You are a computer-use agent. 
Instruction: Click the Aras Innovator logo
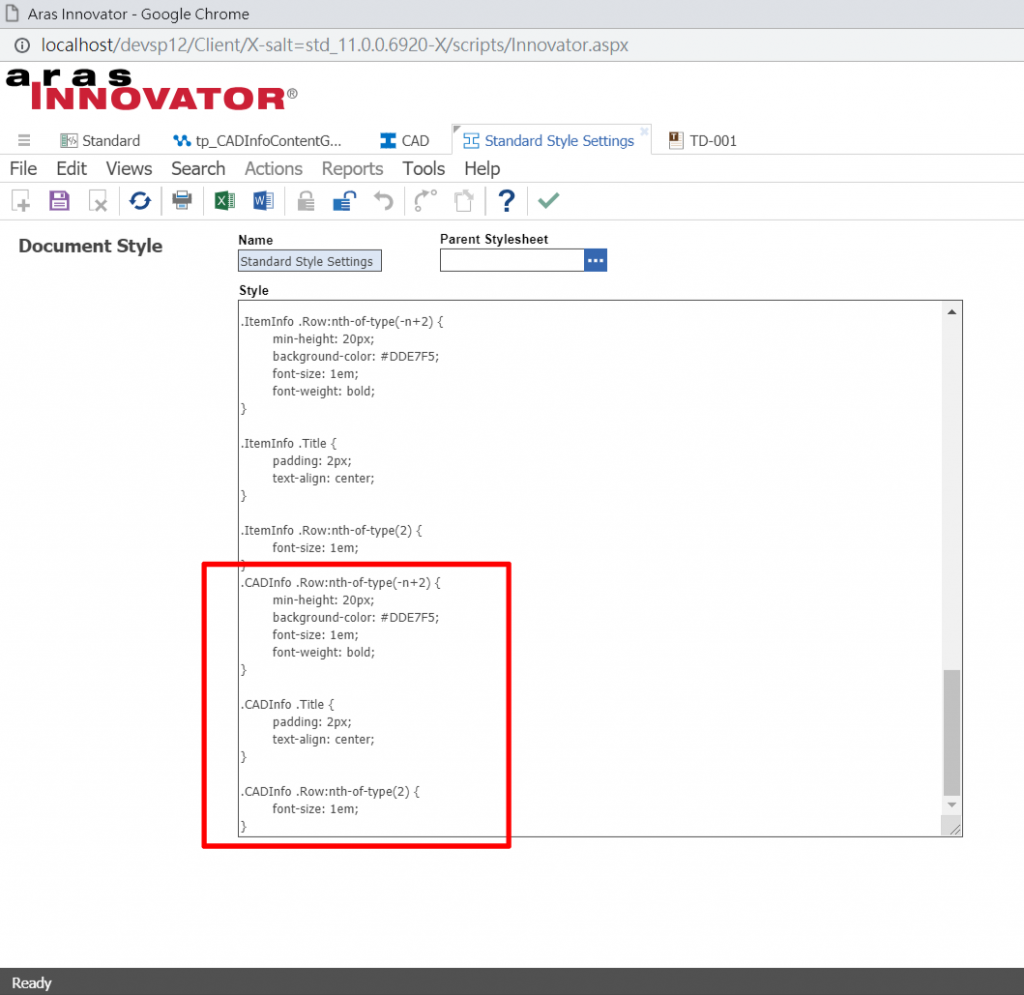point(152,89)
